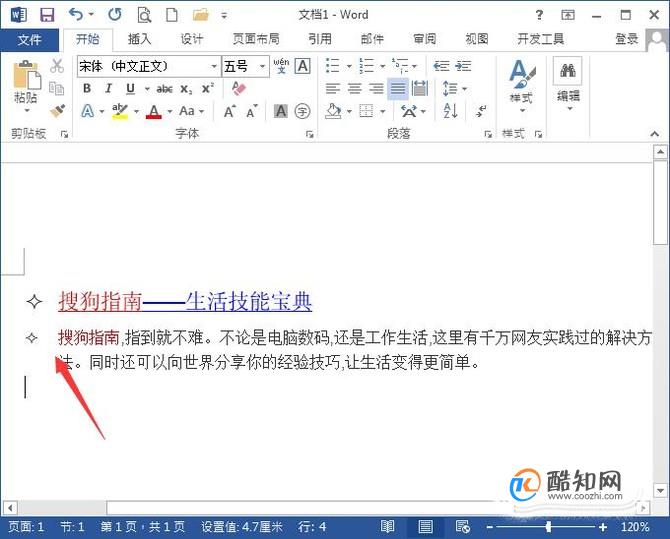Toggle superscript formatting
The image size is (670, 539).
point(208,88)
